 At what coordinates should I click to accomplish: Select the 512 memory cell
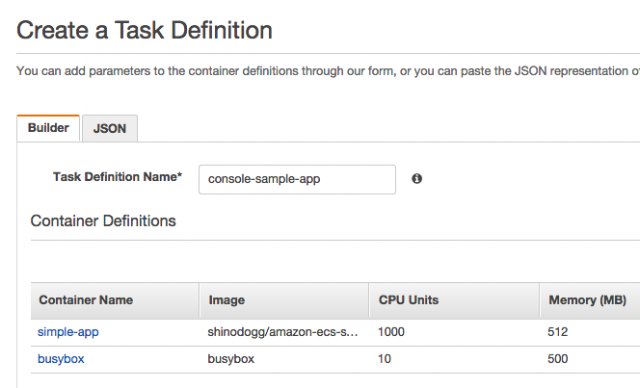558,332
